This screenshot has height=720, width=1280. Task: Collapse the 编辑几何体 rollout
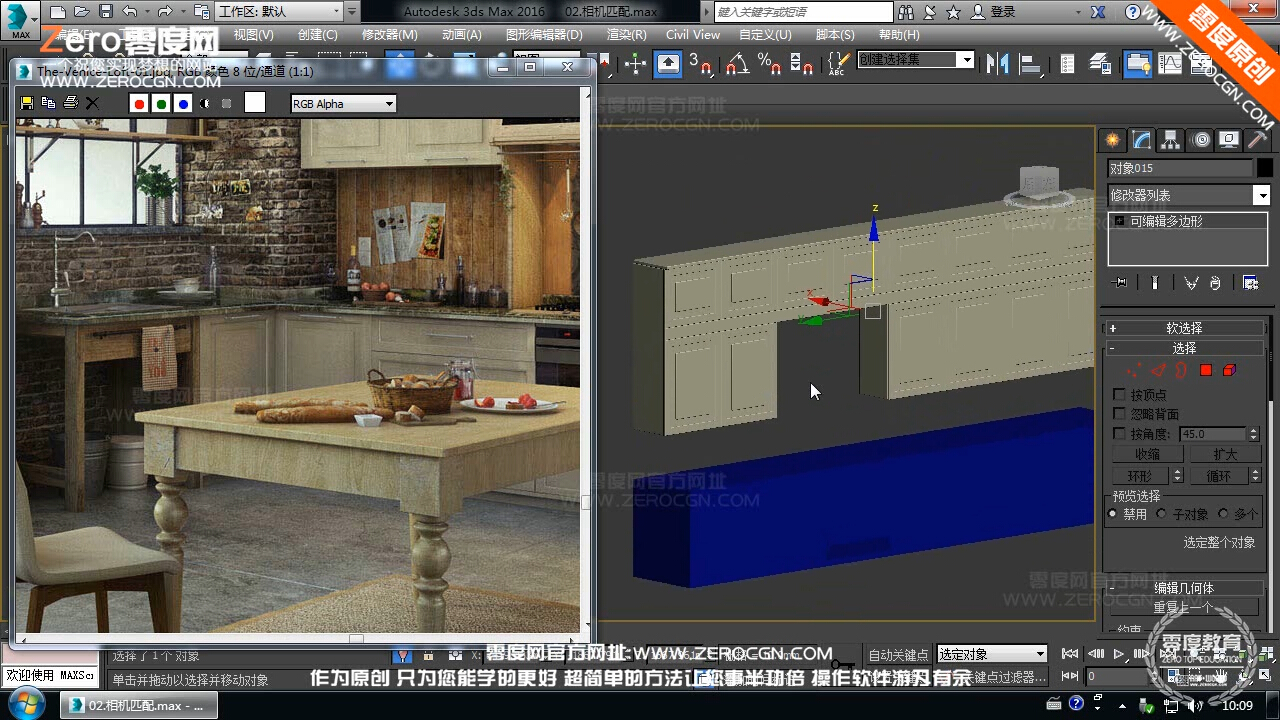coord(1185,588)
